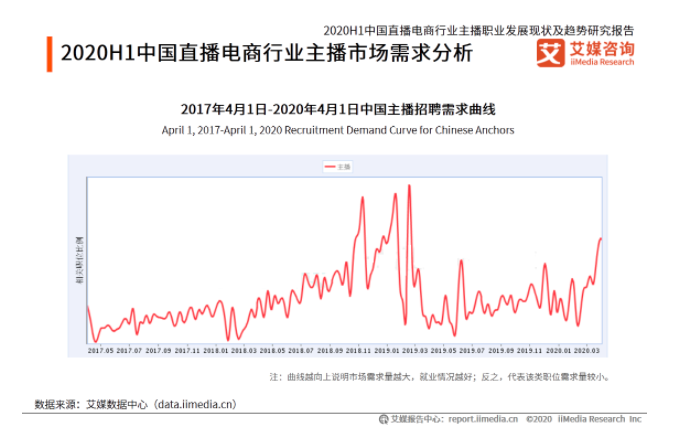This screenshot has width=674, height=430.
Task: Click the 2018.11 x-axis label
Action: coord(359,351)
